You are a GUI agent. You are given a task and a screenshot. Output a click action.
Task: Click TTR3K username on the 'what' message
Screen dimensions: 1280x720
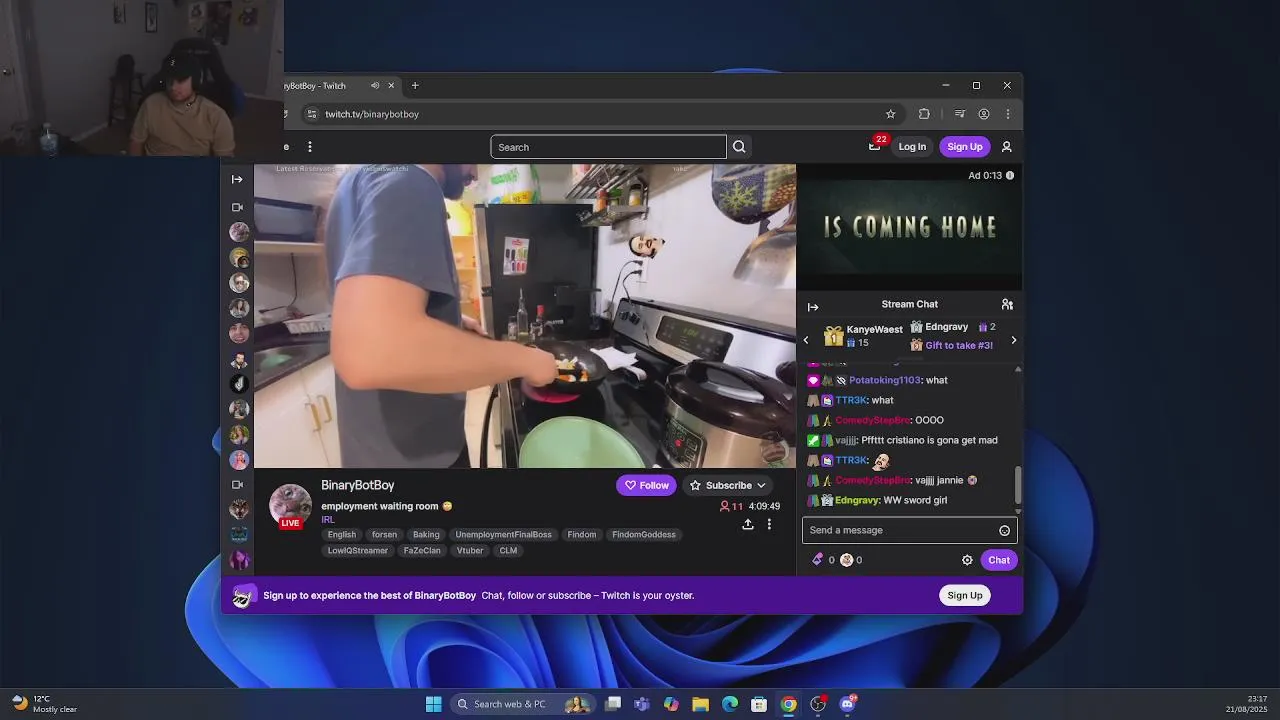pos(851,400)
